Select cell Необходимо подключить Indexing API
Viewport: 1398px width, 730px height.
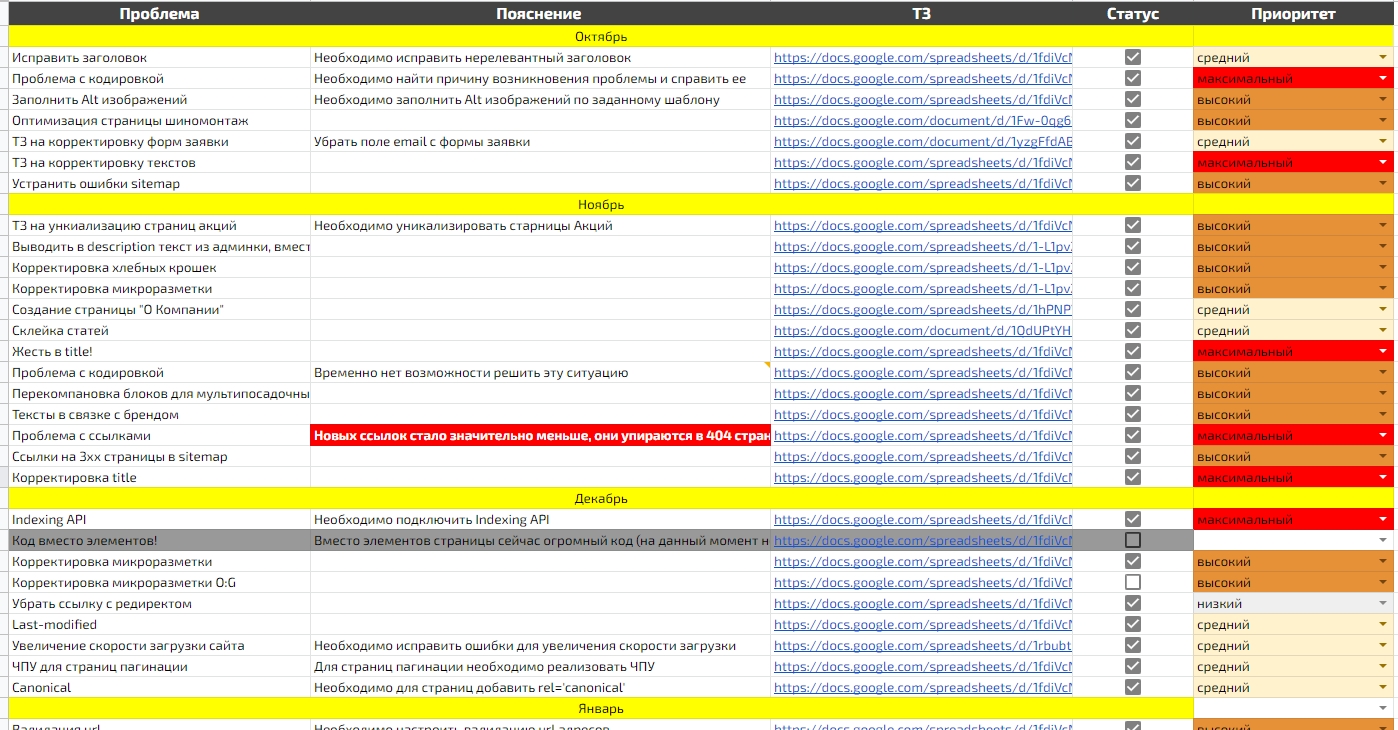tap(540, 519)
